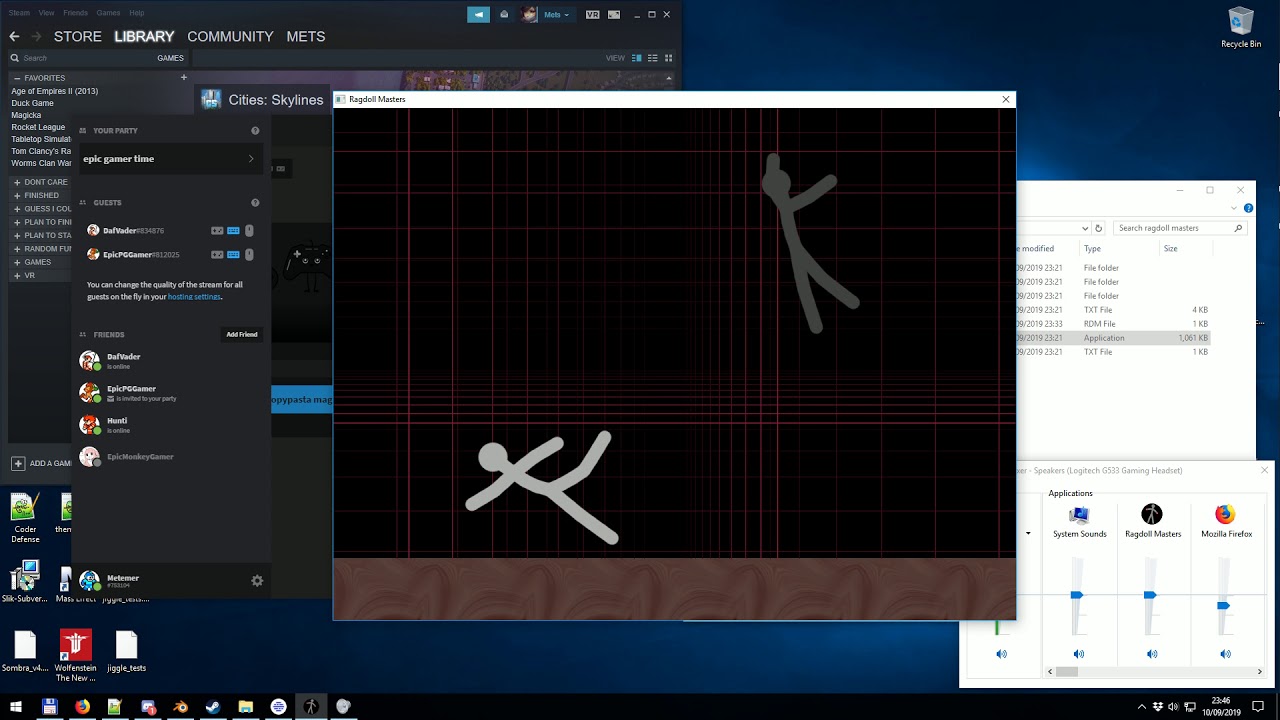This screenshot has height=720, width=1280.
Task: Open Steam inbox envelope icon
Action: (x=504, y=14)
